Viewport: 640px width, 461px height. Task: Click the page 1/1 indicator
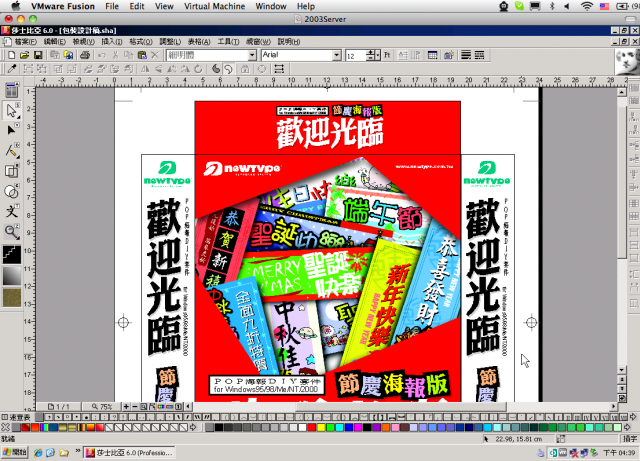tap(58, 407)
